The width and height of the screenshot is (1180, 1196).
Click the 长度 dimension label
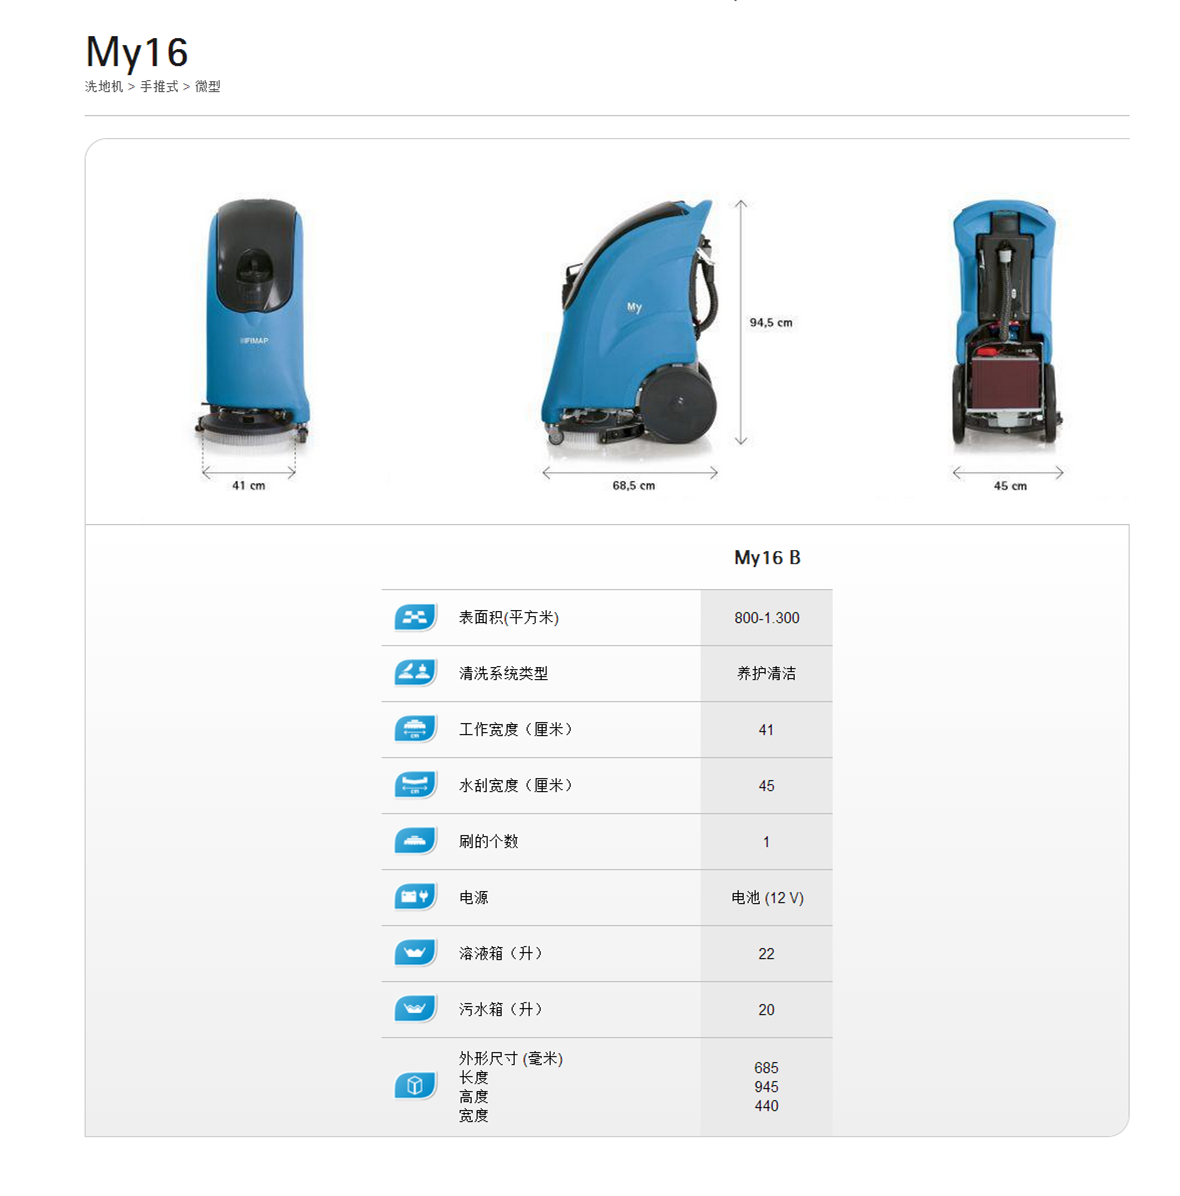click(x=474, y=1078)
